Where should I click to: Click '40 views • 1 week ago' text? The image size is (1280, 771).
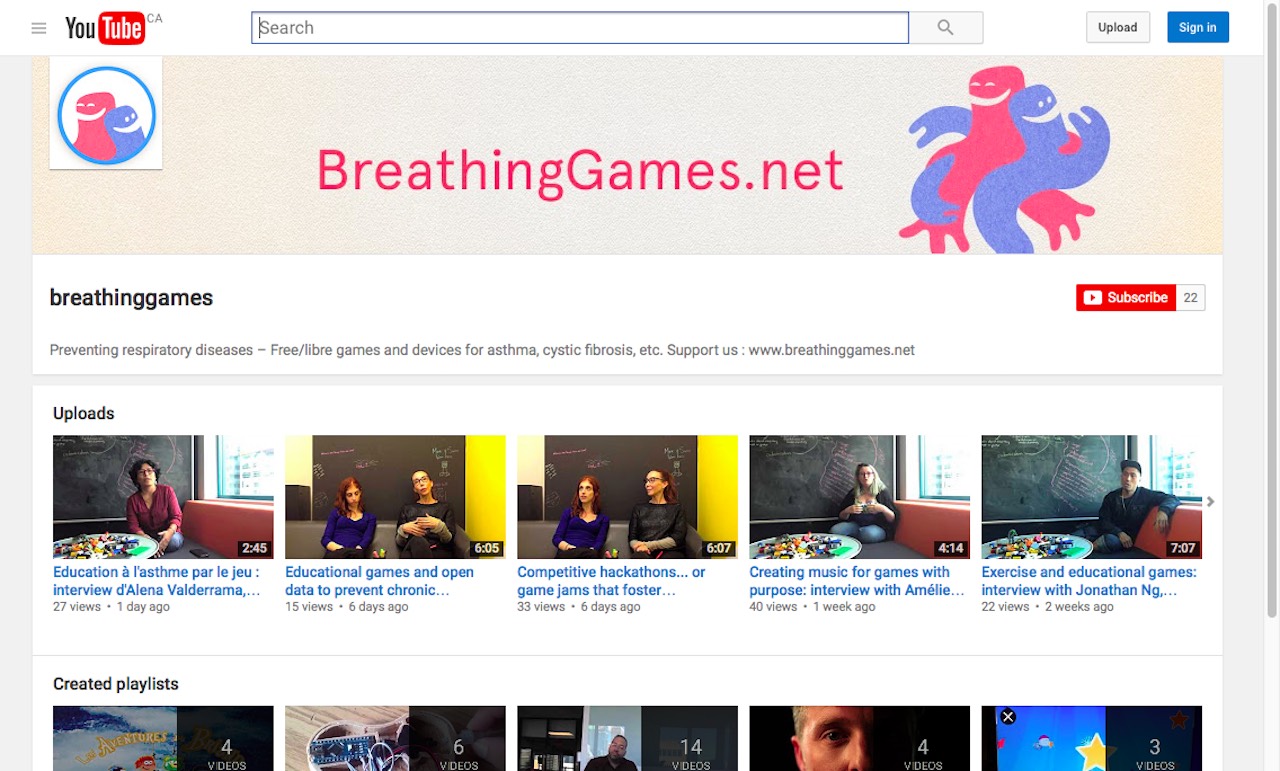(x=812, y=607)
